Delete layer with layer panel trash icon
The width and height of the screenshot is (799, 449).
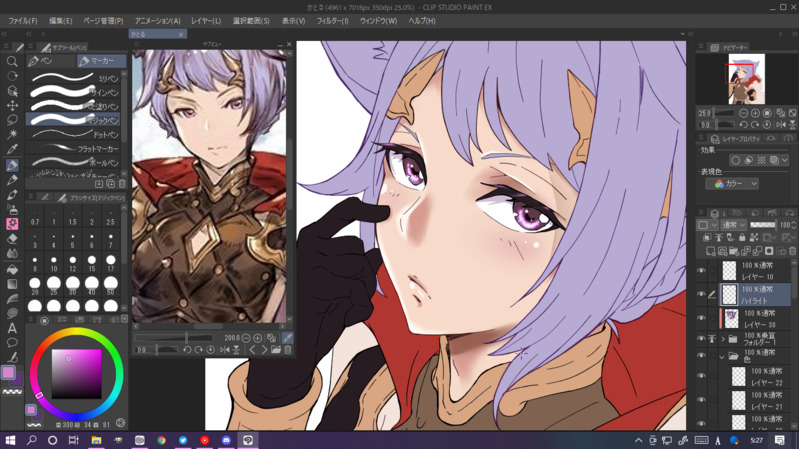[792, 251]
